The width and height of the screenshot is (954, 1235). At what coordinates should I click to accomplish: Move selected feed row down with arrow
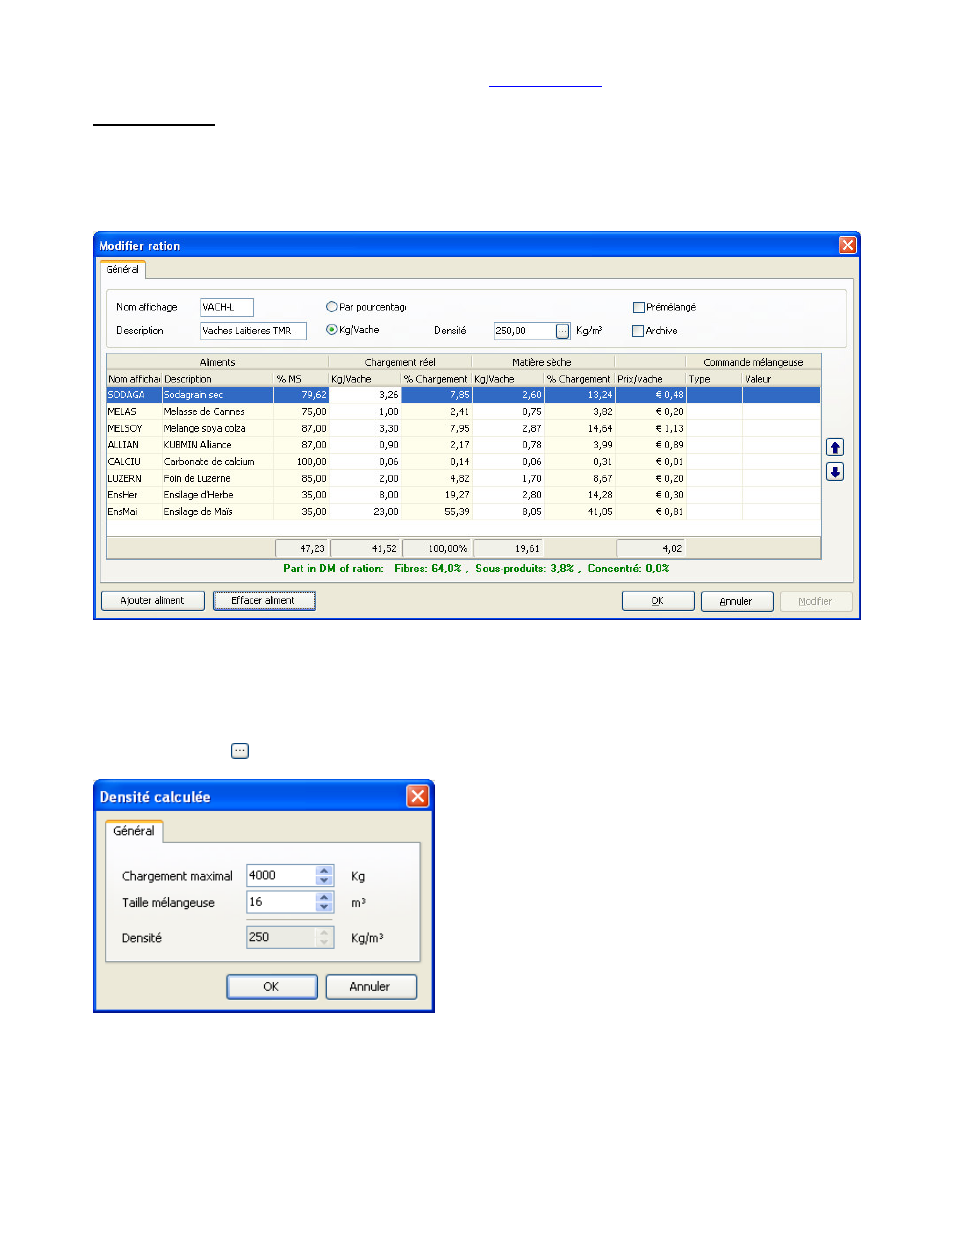[835, 472]
